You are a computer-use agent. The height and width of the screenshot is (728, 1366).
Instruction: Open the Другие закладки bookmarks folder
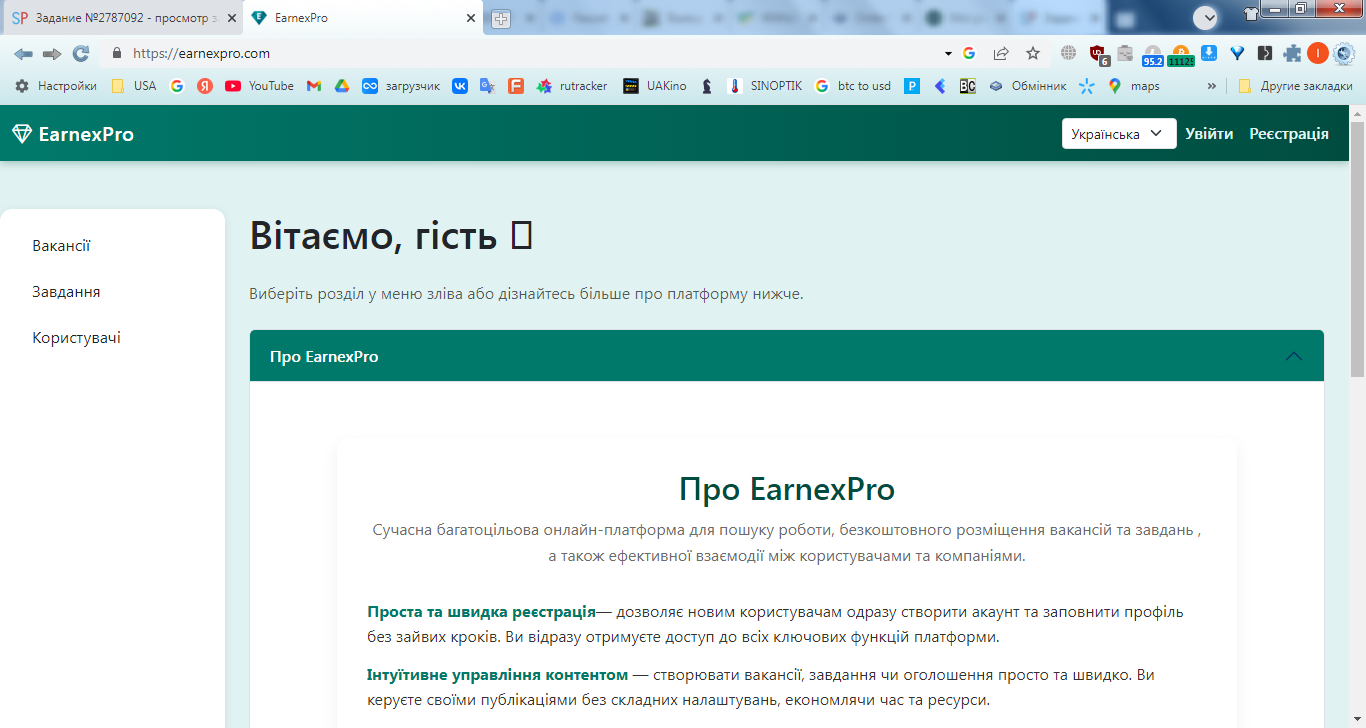(x=1295, y=86)
